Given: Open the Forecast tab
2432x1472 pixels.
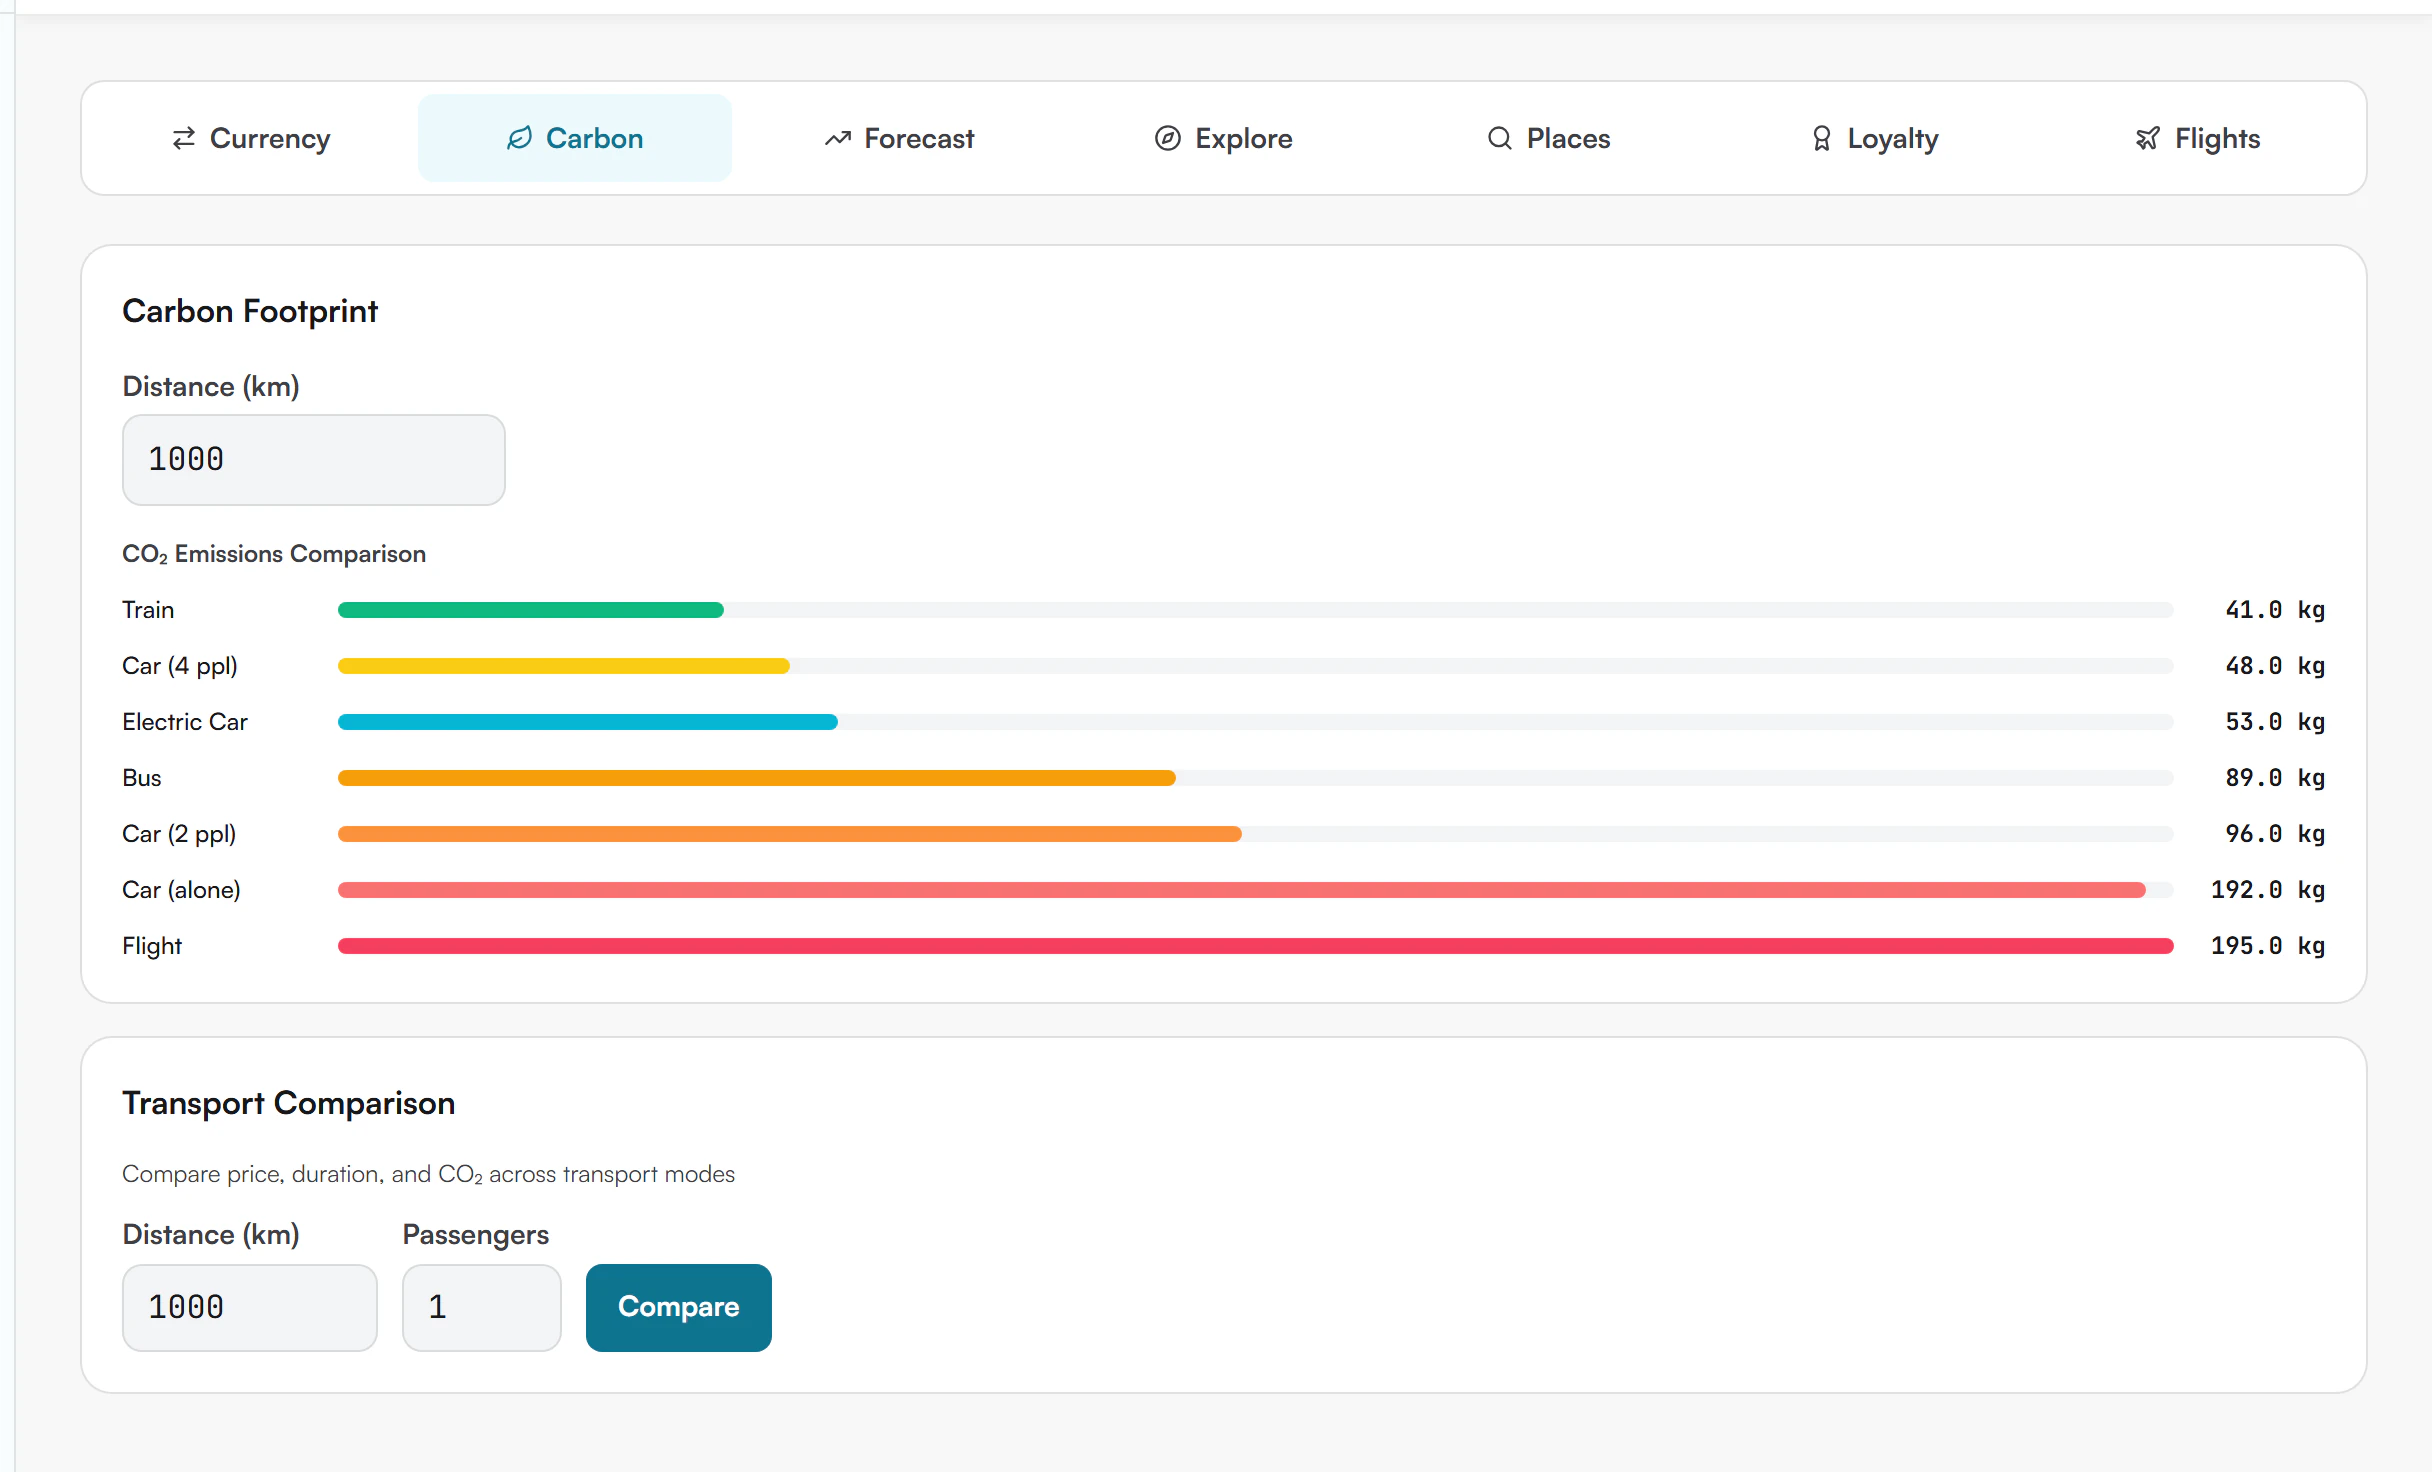Looking at the screenshot, I should pos(900,138).
